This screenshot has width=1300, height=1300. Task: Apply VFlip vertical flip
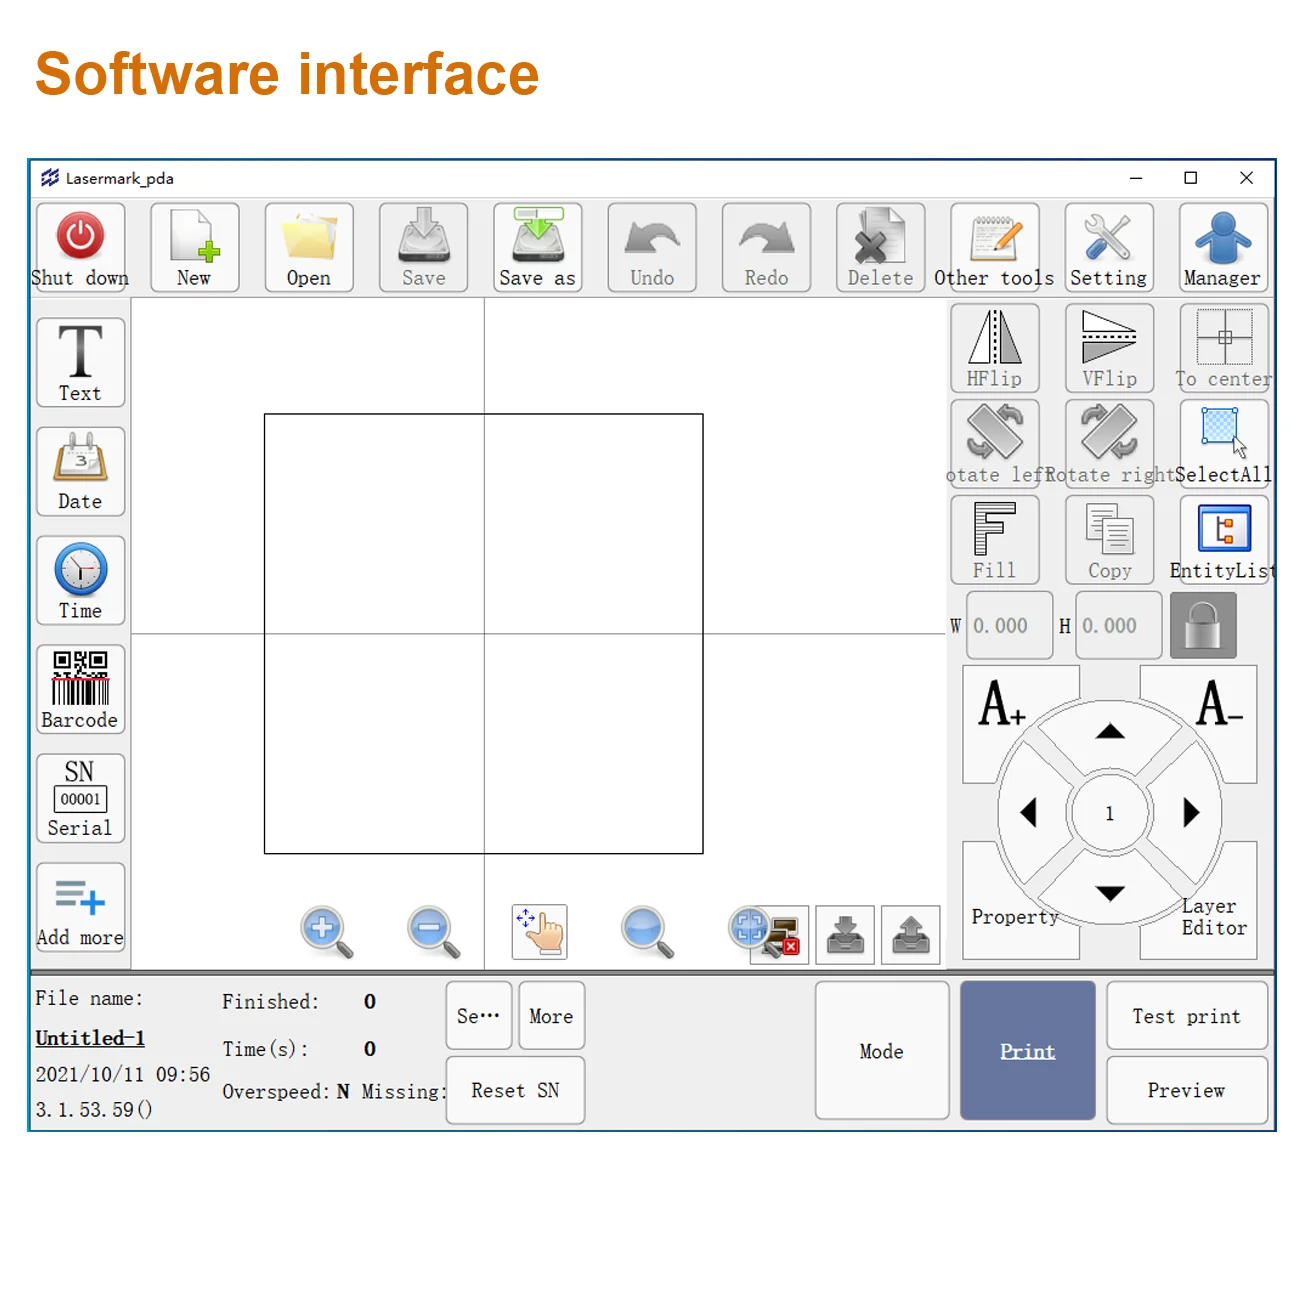(x=1109, y=349)
